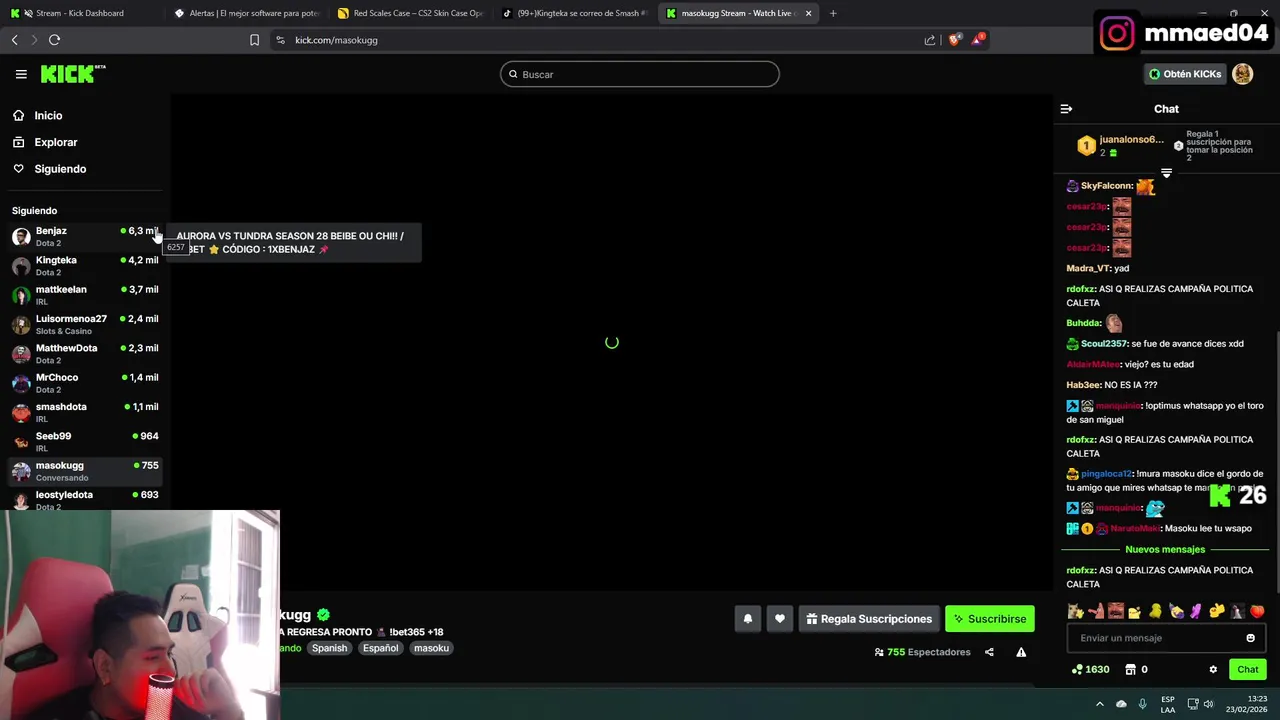Screen dimensions: 1280x720
Task: Select the Spanish tag
Action: point(329,648)
